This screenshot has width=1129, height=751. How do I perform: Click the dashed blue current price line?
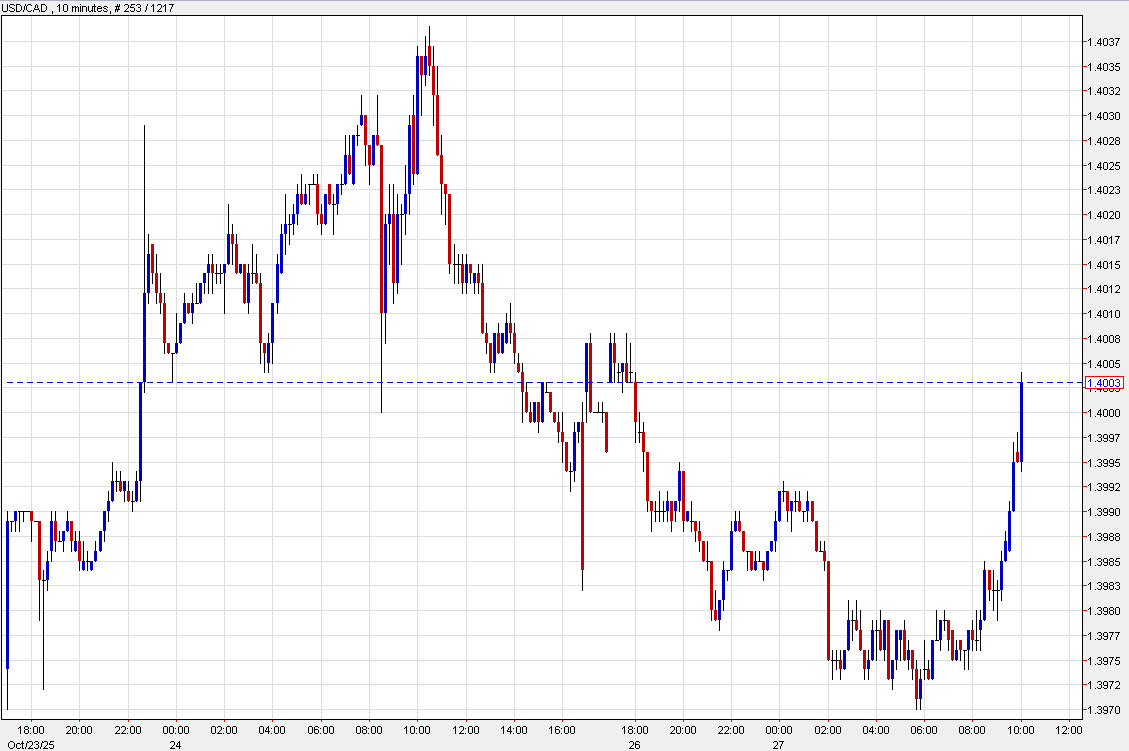pos(700,383)
